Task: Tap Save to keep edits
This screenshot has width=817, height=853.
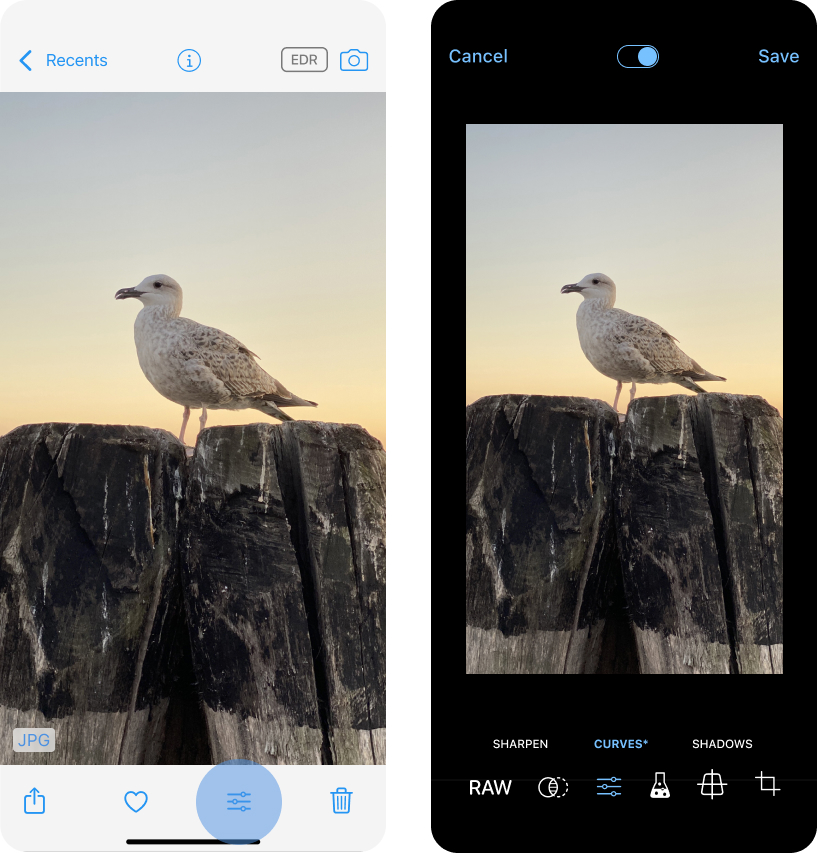Action: (778, 56)
